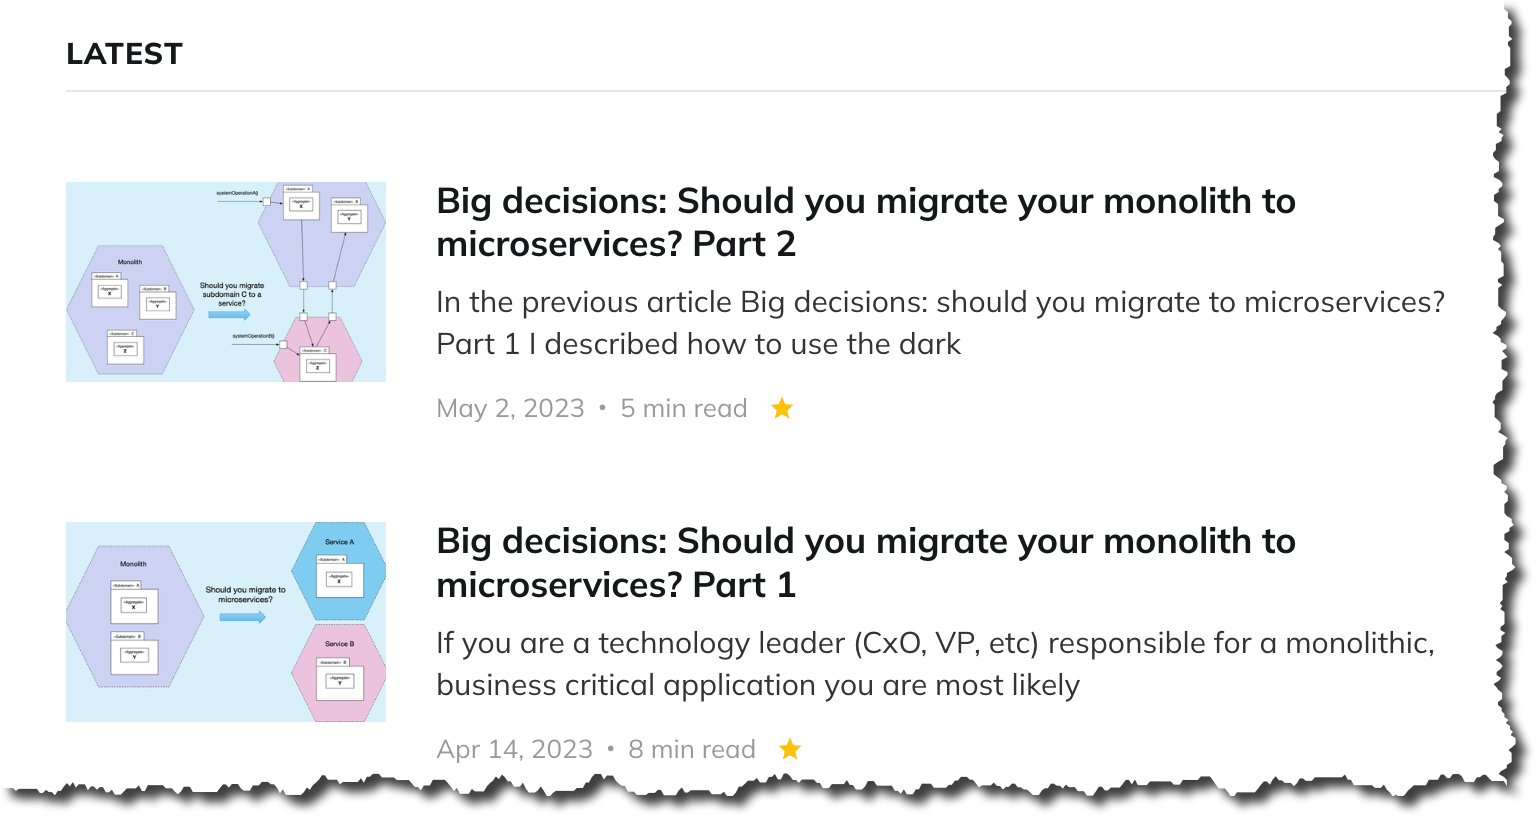Click the '8 min read' label

click(692, 749)
